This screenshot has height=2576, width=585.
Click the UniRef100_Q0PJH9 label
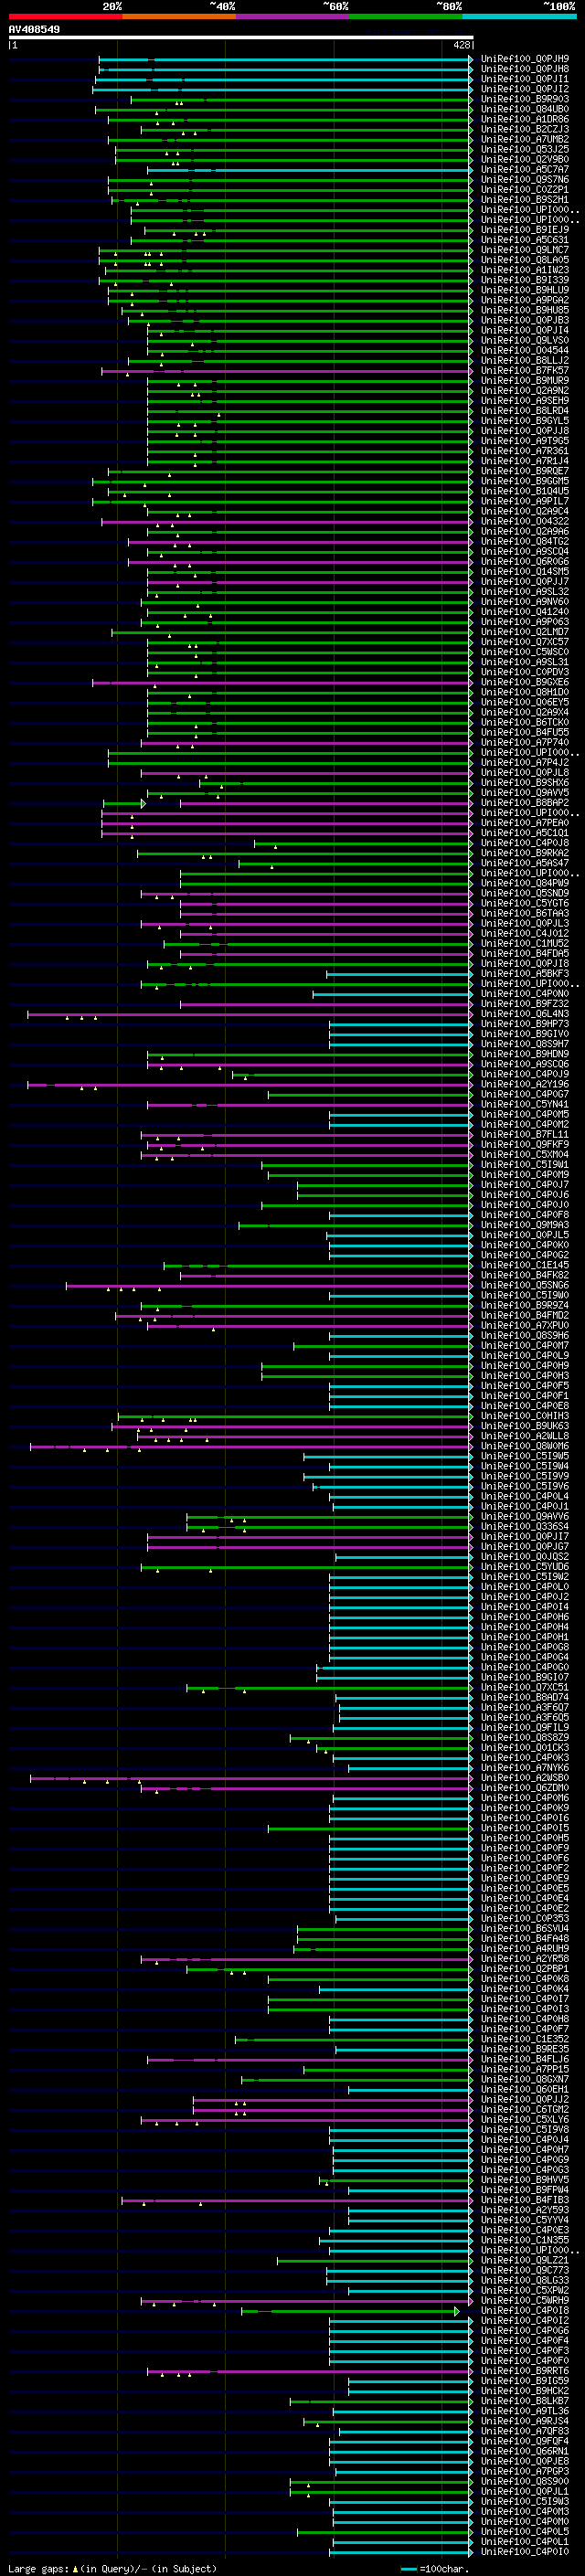525,59
